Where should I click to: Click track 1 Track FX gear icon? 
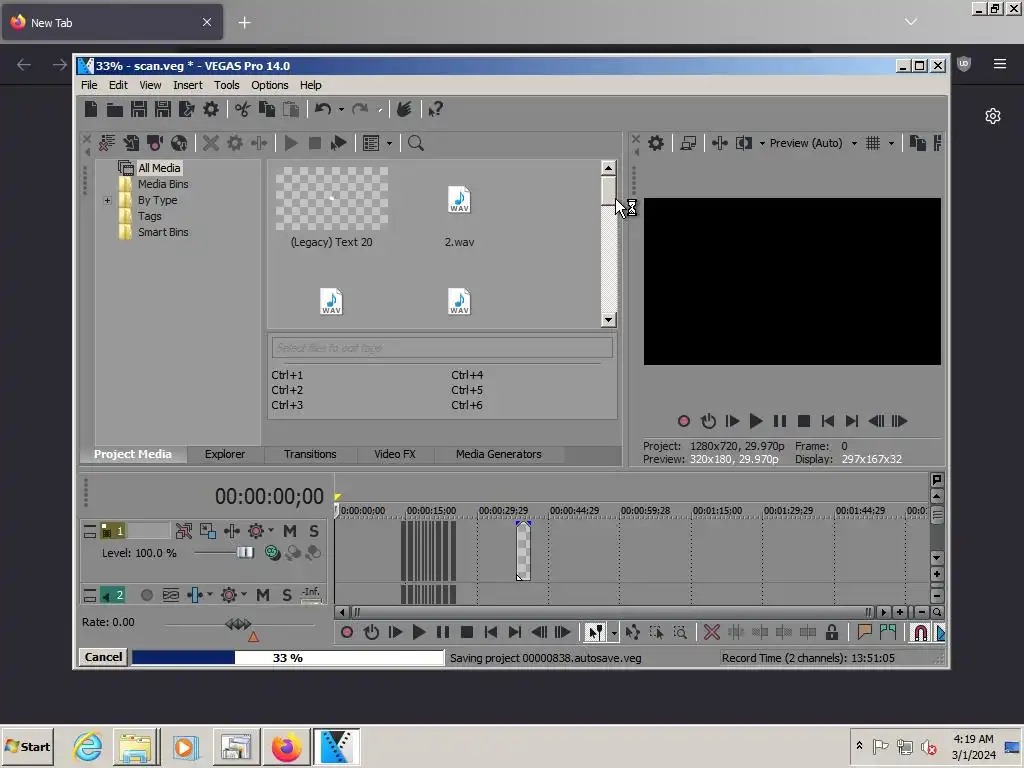(x=256, y=531)
